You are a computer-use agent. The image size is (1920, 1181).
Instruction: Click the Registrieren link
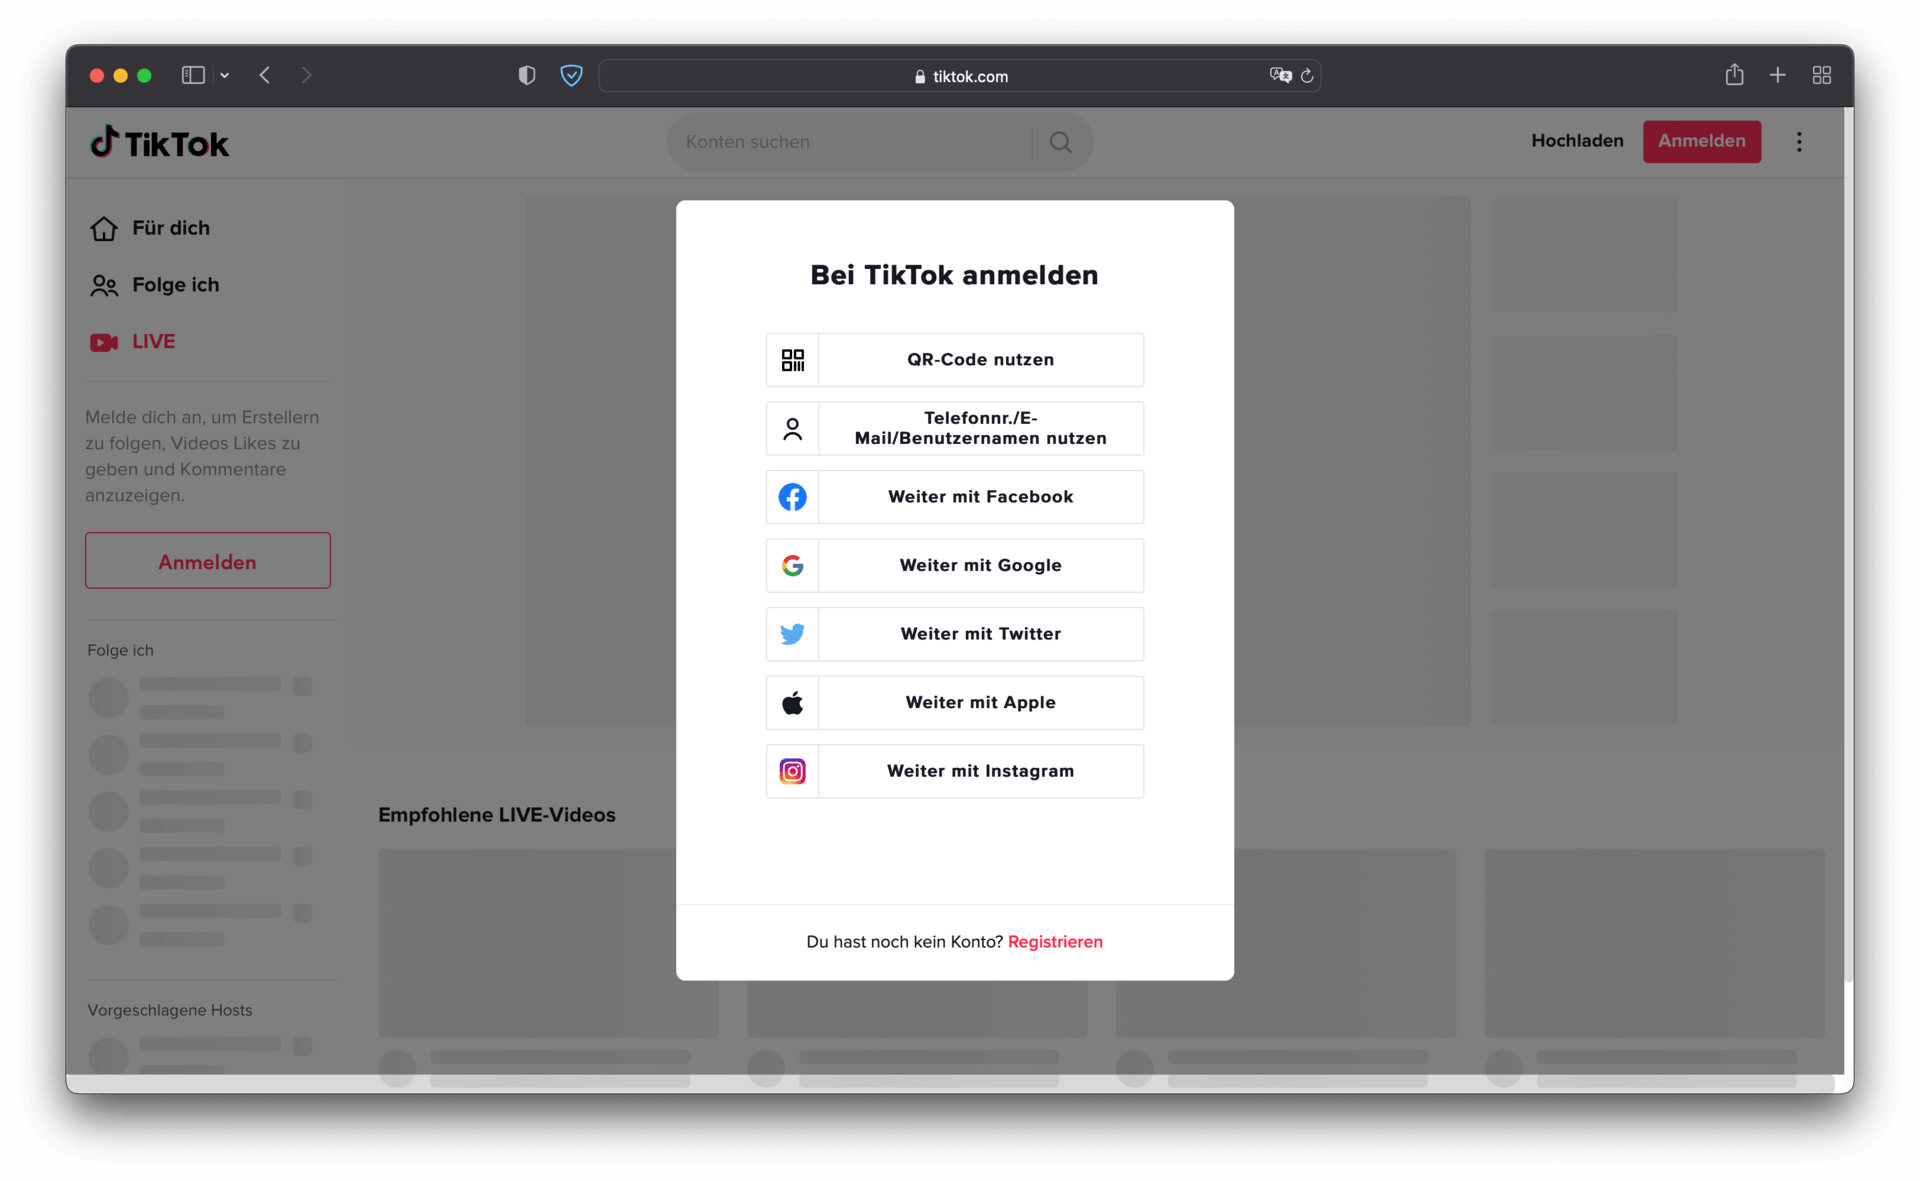1055,942
